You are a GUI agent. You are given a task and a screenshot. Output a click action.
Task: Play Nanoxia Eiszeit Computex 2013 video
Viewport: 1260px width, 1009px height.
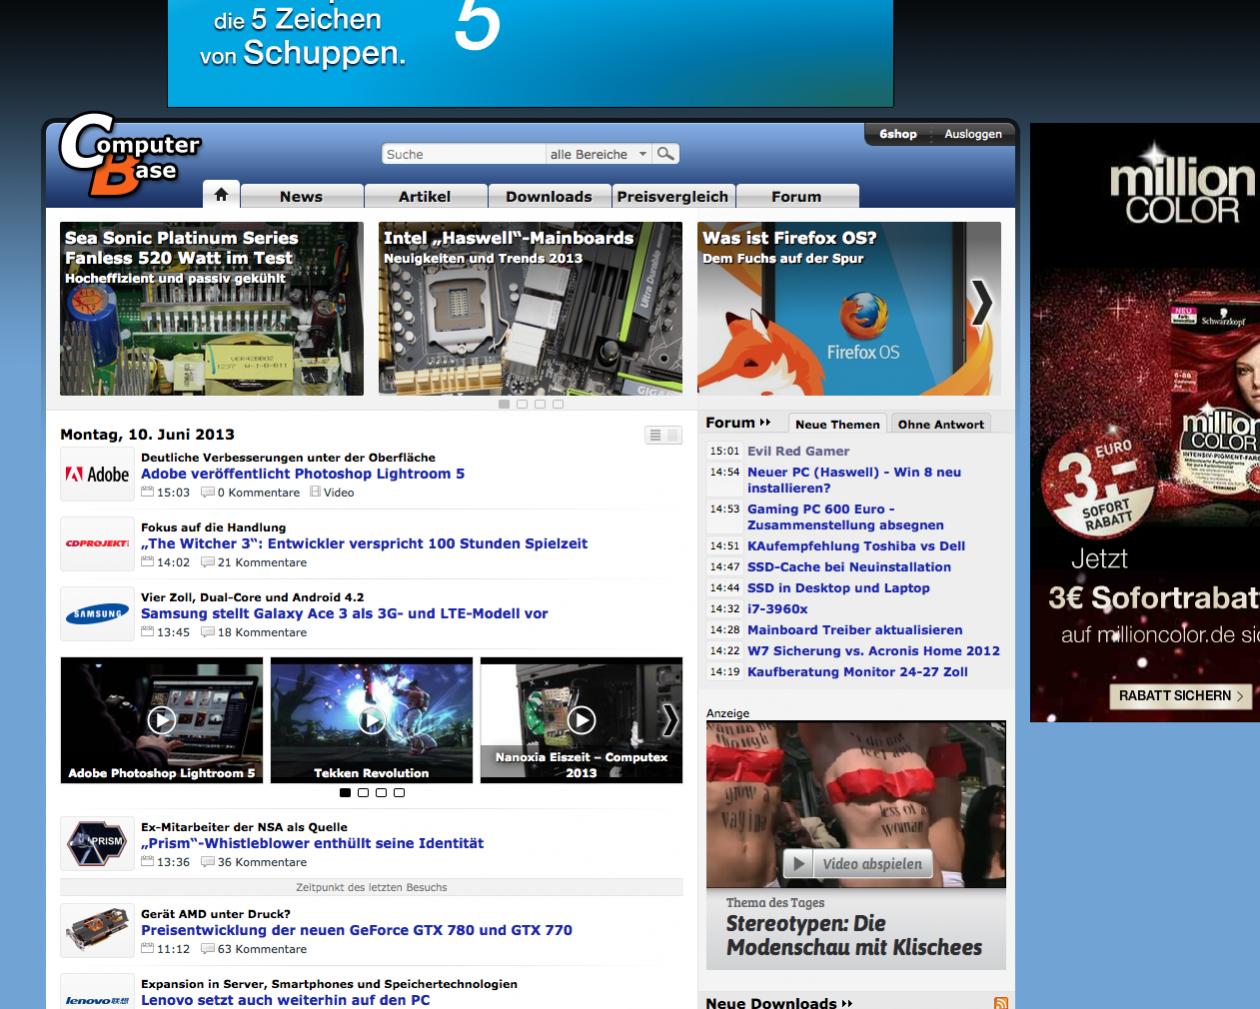click(581, 720)
